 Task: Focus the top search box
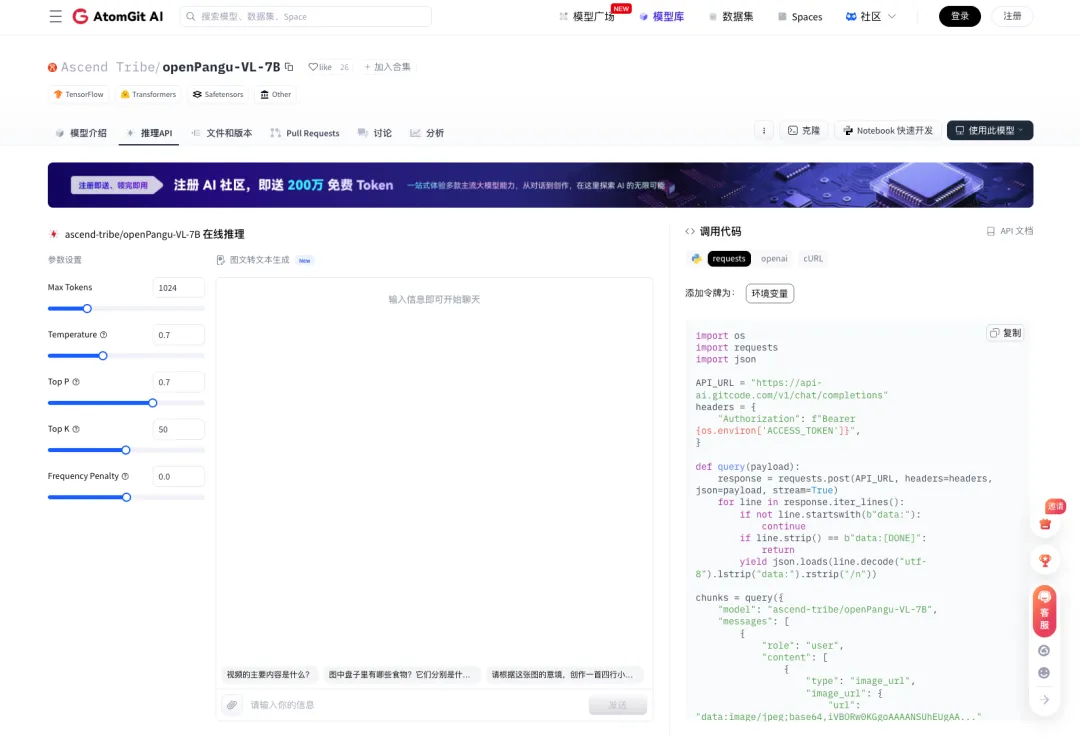(306, 17)
